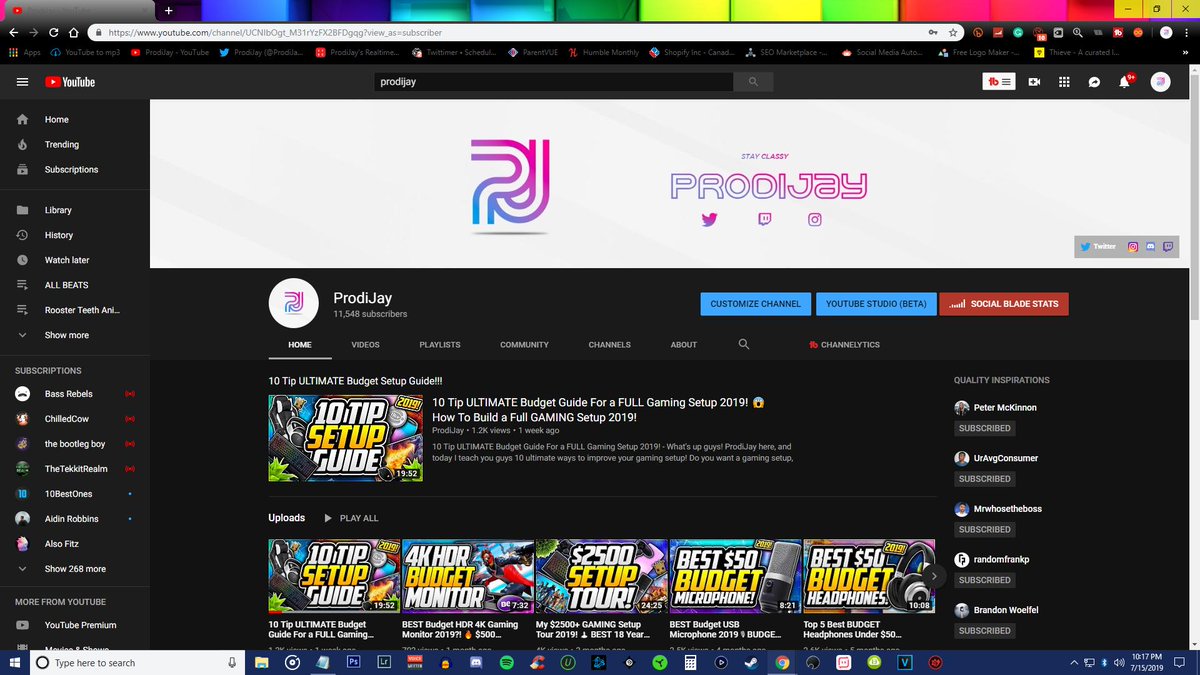Open the featured 10 Tip Setup Guide thumbnail
1200x675 pixels.
tap(345, 438)
